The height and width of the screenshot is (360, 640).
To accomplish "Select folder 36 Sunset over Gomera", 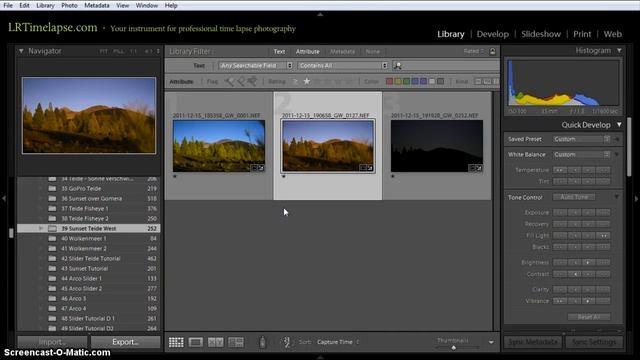I will [89, 198].
